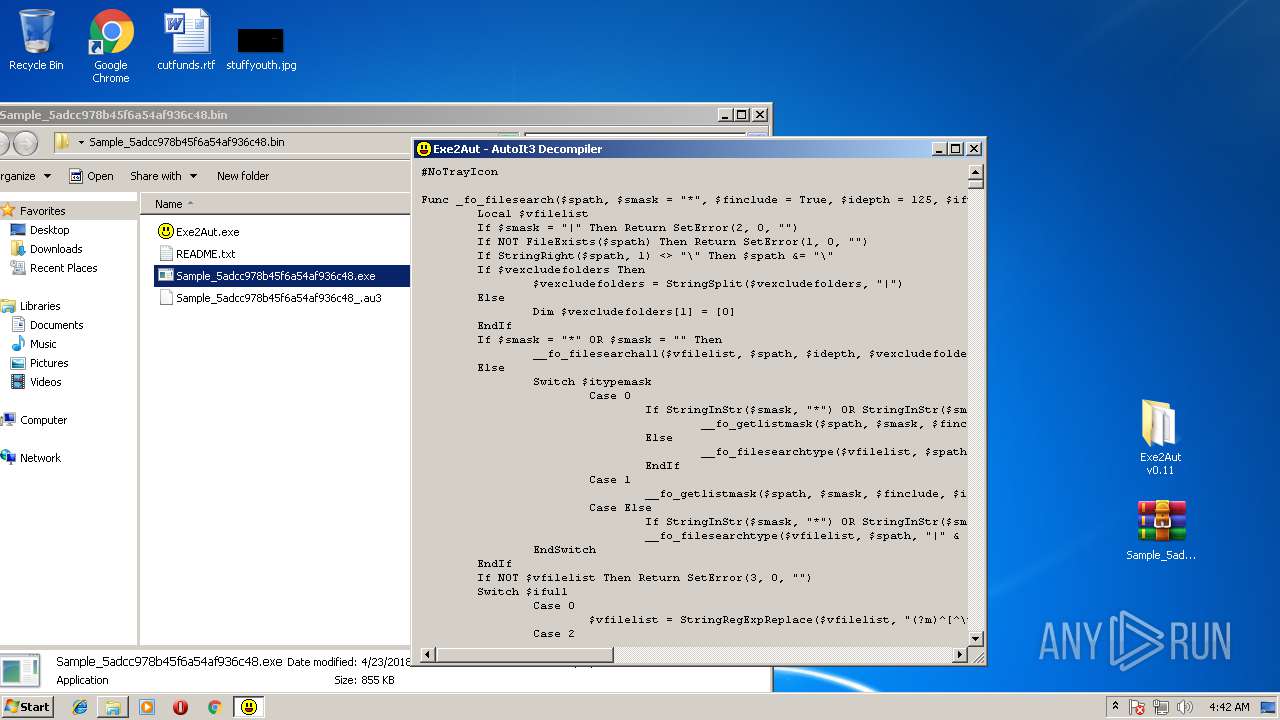This screenshot has height=720, width=1280.
Task: Click the Open button in Explorer toolbar
Action: 91,176
